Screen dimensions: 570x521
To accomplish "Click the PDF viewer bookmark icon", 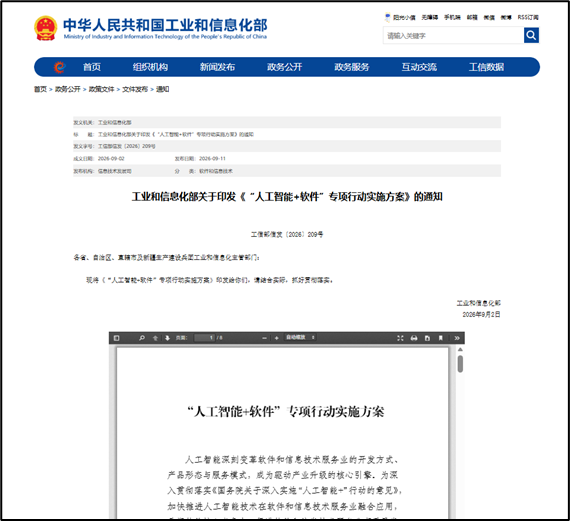I will pyautogui.click(x=441, y=338).
